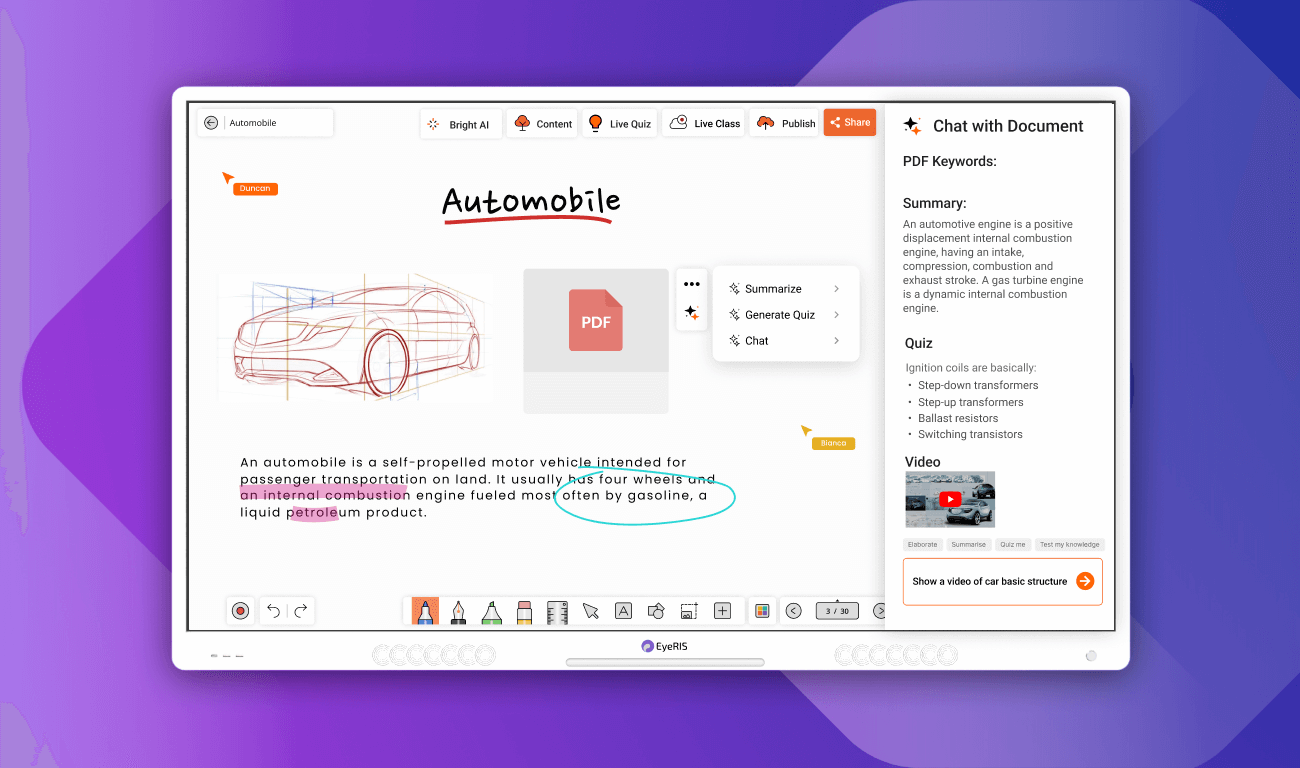Play the YouTube video thumbnail
The height and width of the screenshot is (768, 1300).
[x=950, y=499]
